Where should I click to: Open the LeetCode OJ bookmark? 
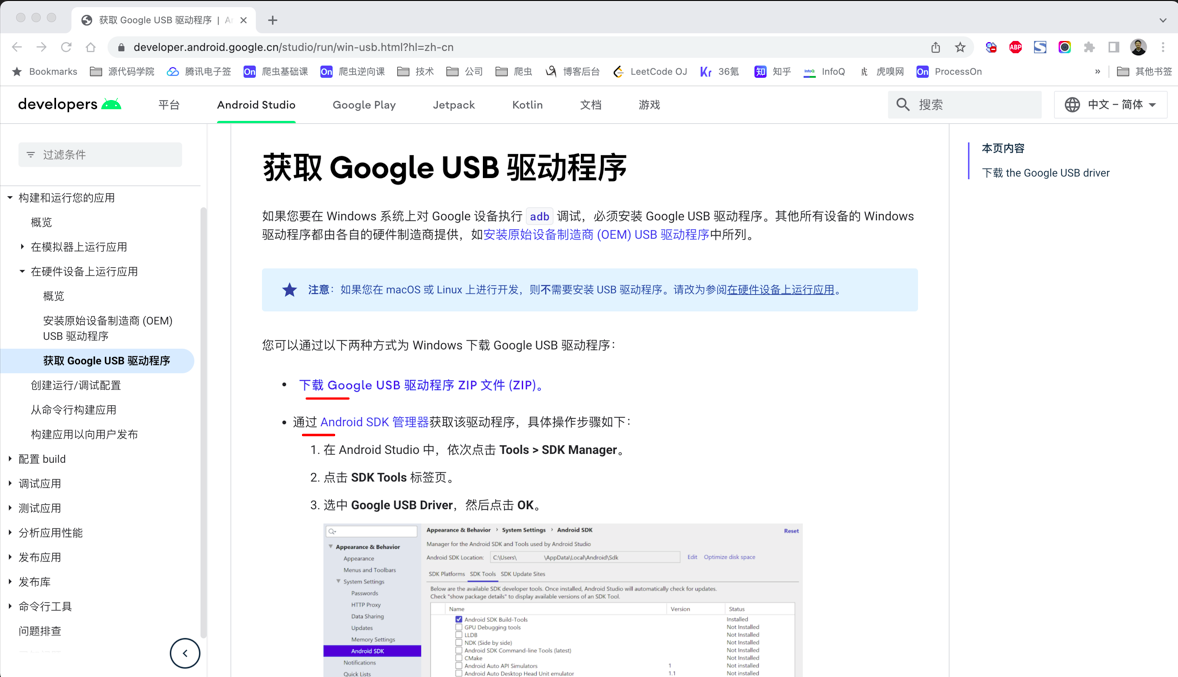click(650, 71)
